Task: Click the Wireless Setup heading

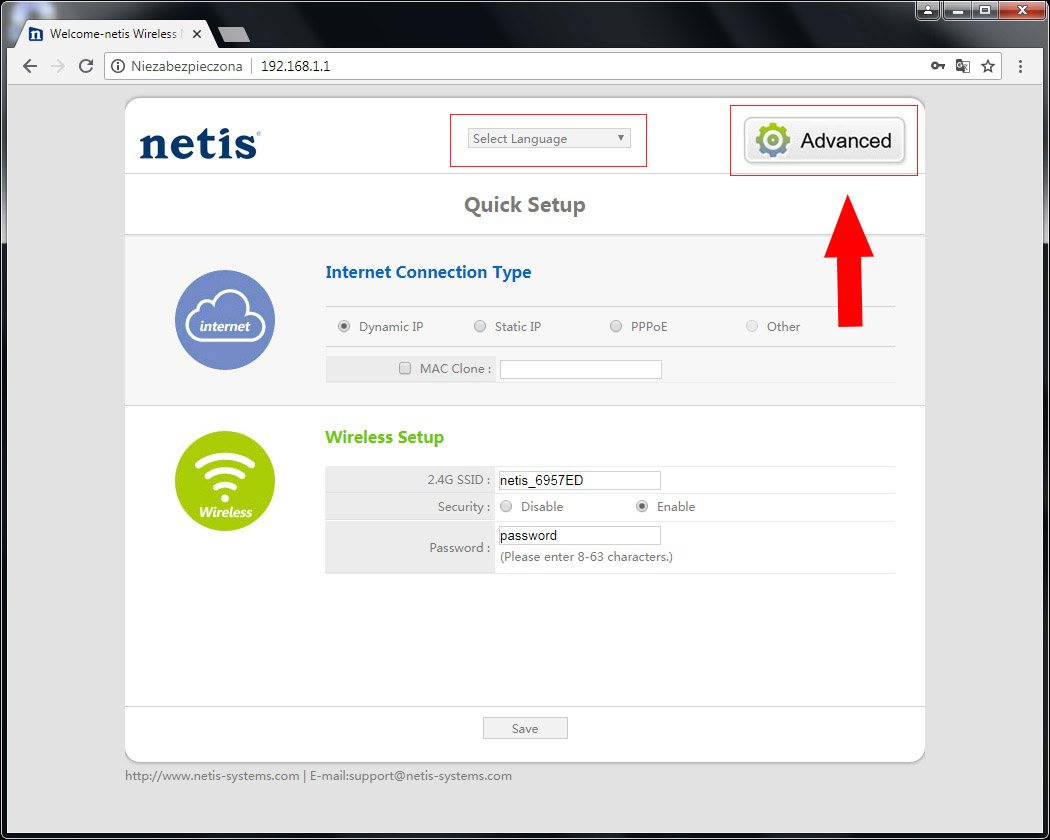Action: 384,437
